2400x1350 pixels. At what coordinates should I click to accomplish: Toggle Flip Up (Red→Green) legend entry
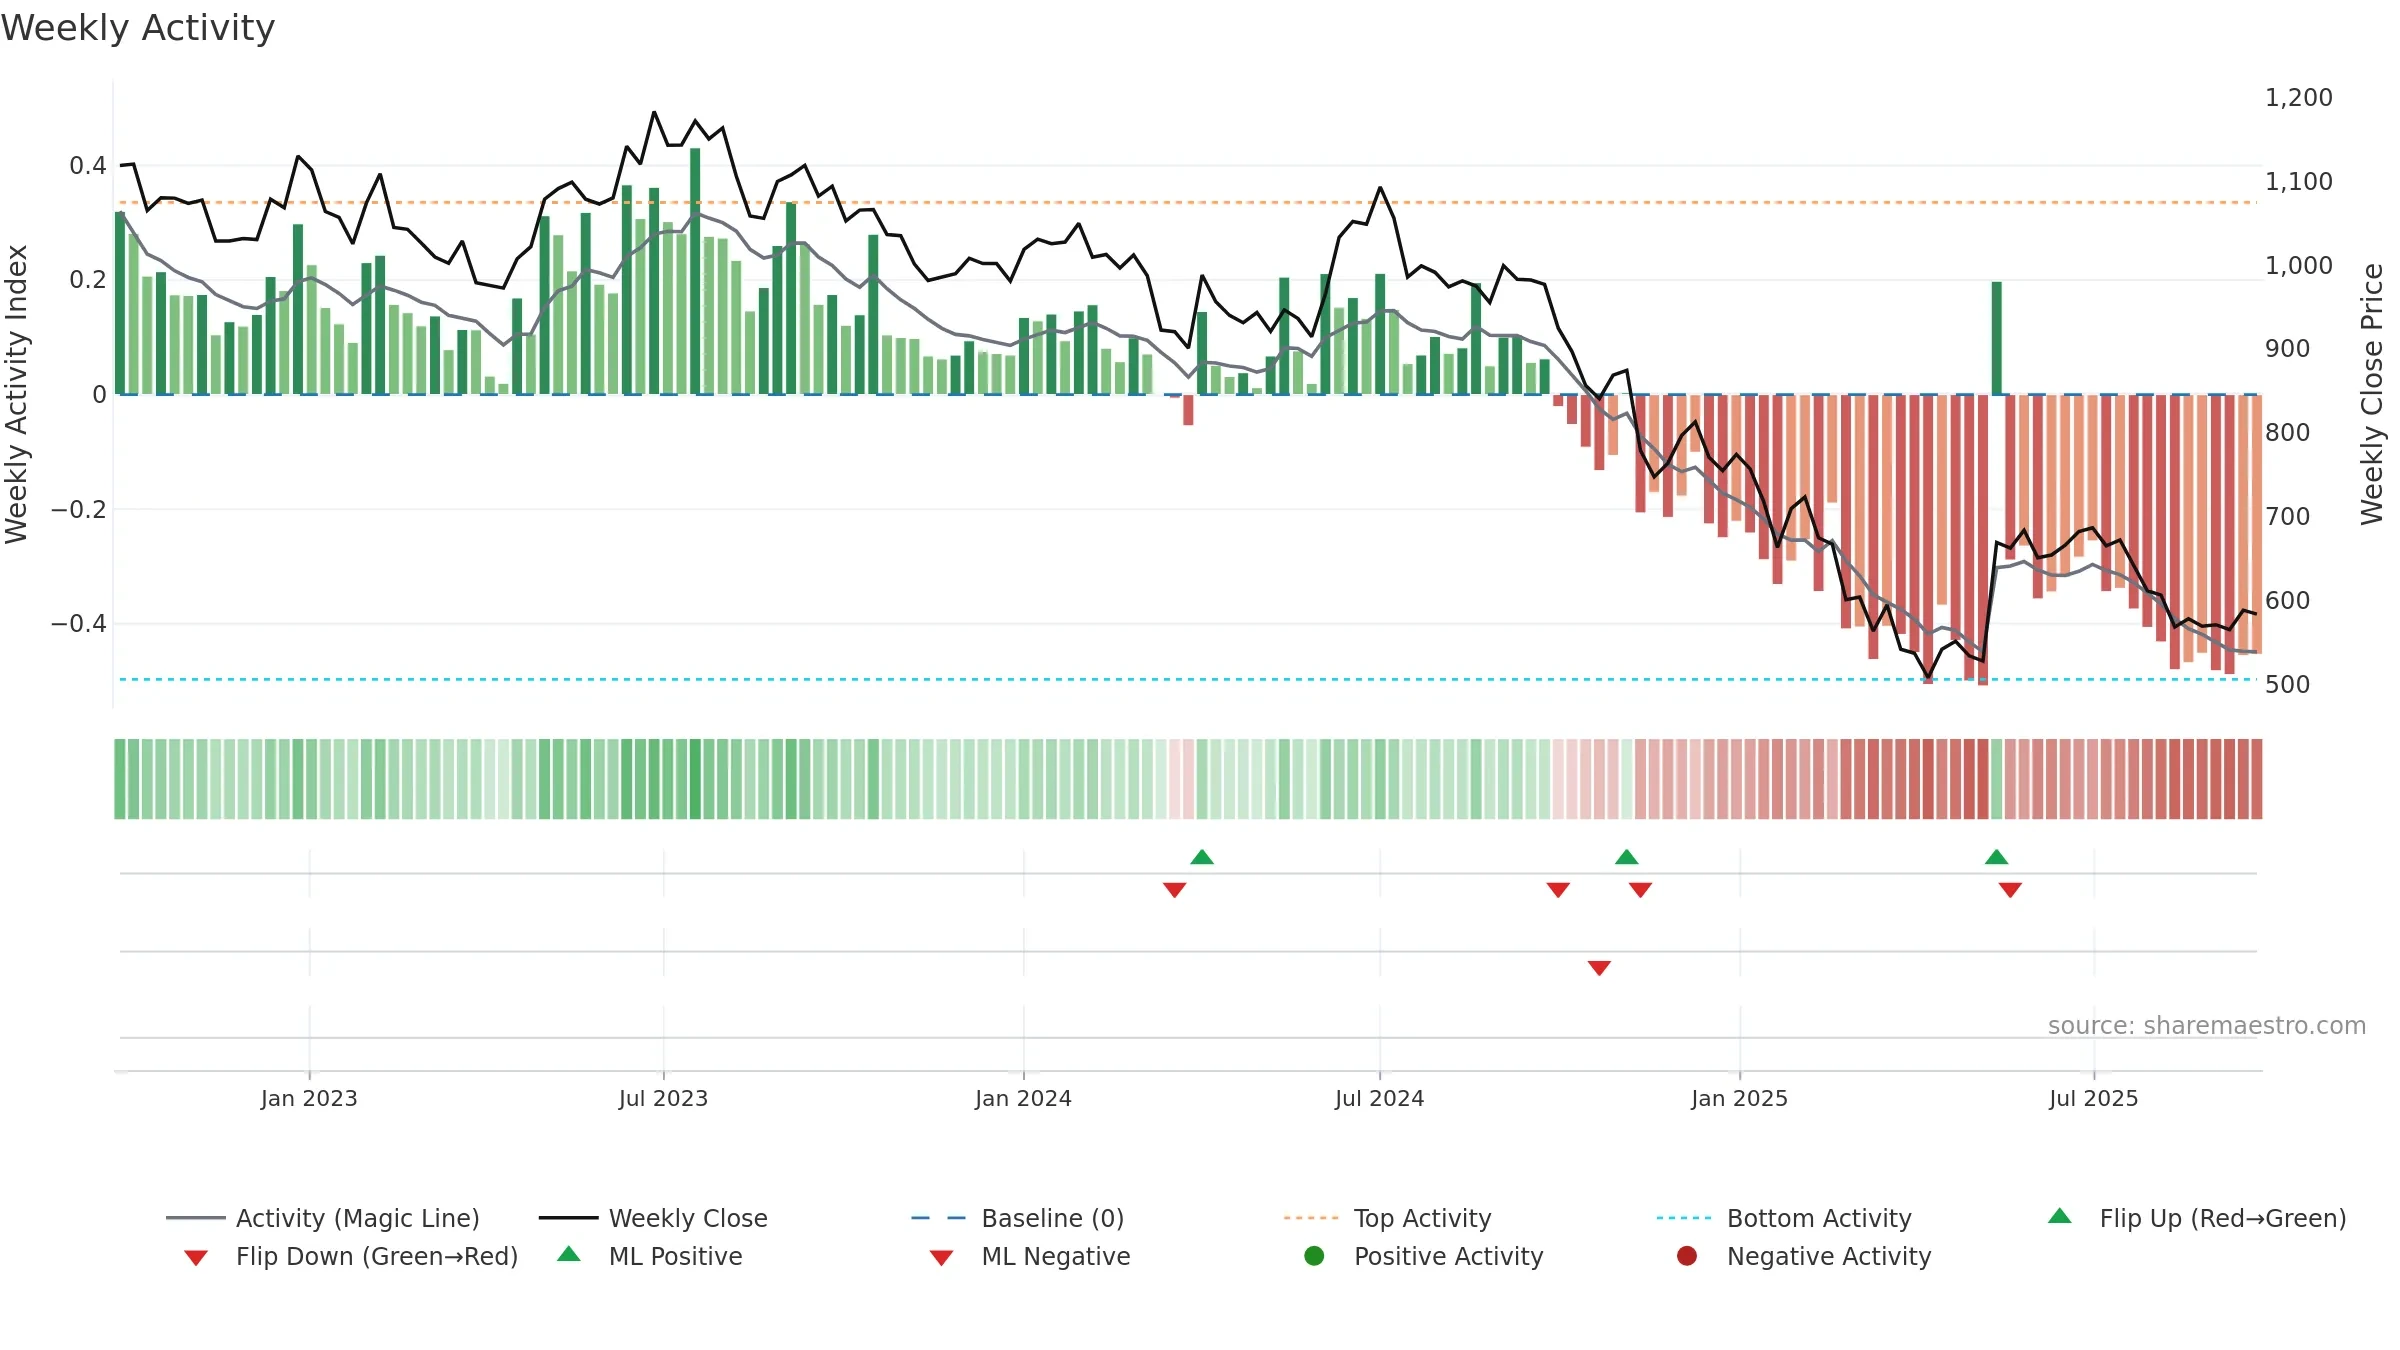click(2197, 1218)
